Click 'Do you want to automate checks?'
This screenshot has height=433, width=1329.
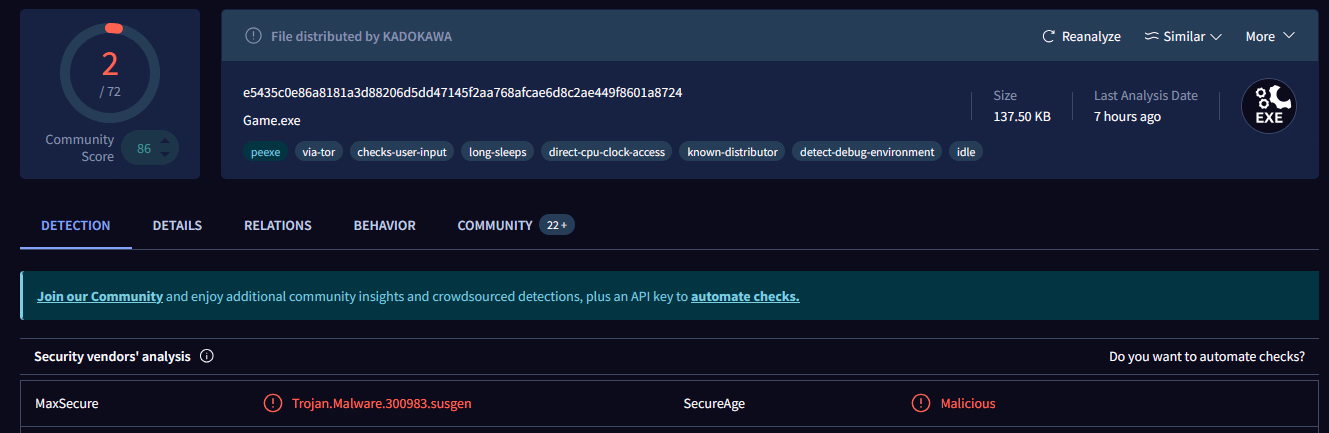tap(1206, 357)
